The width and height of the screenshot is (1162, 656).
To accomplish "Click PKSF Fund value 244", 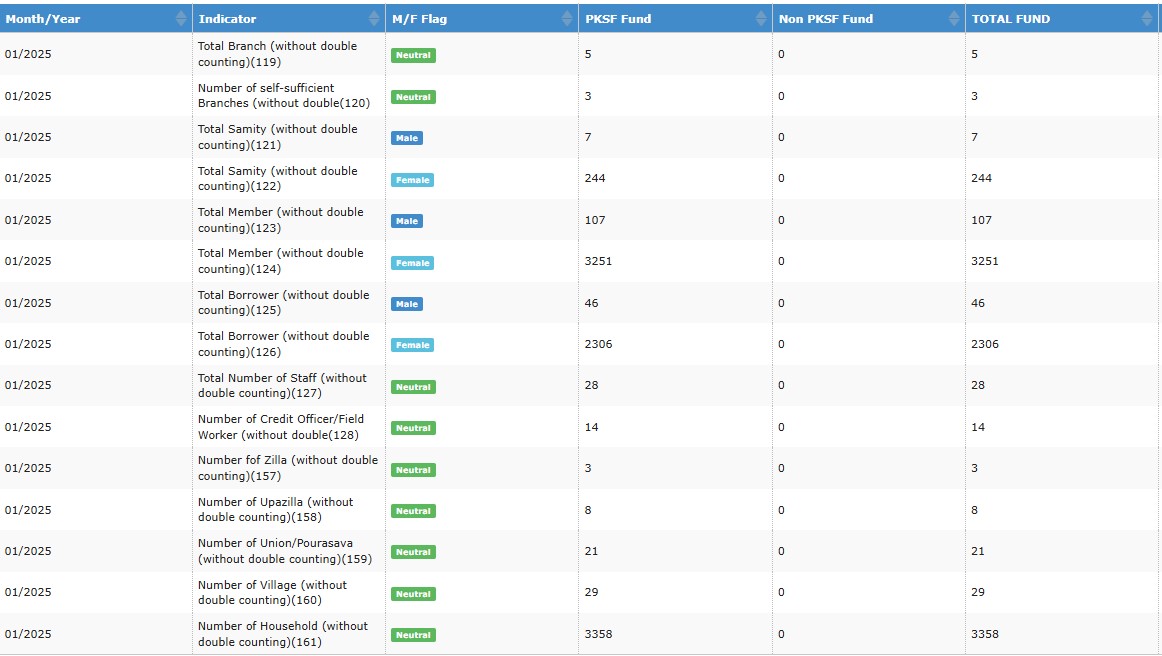I will tap(595, 178).
